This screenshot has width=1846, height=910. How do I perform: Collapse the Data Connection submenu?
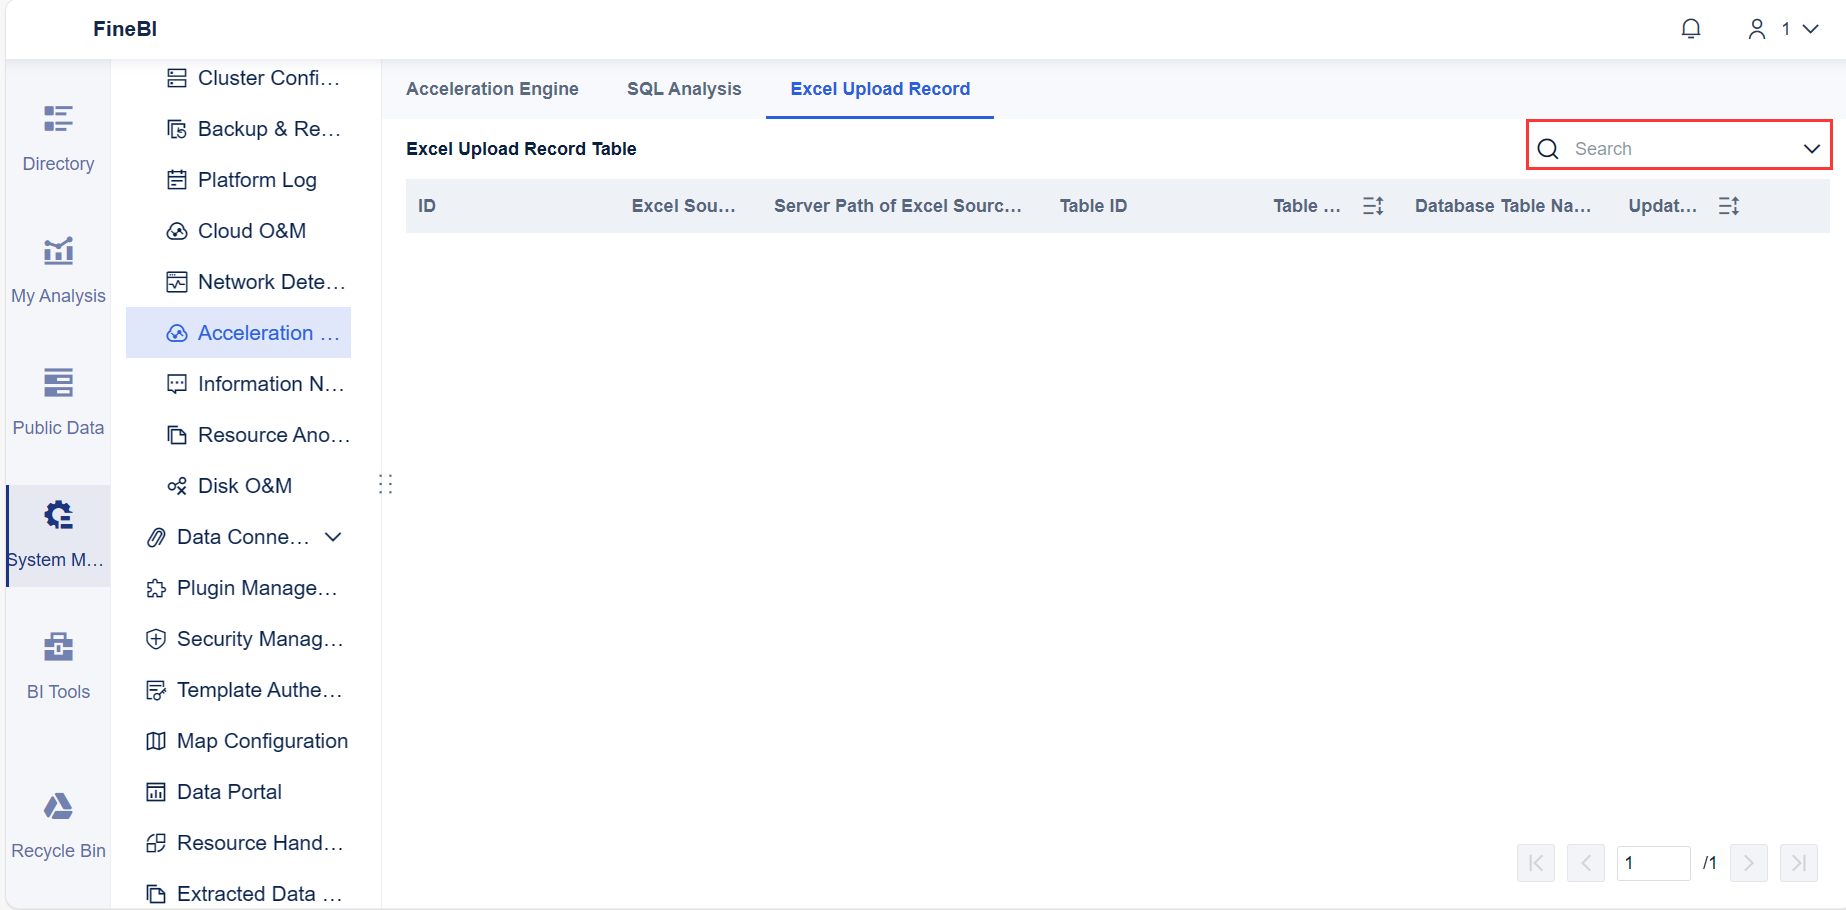[x=333, y=537]
